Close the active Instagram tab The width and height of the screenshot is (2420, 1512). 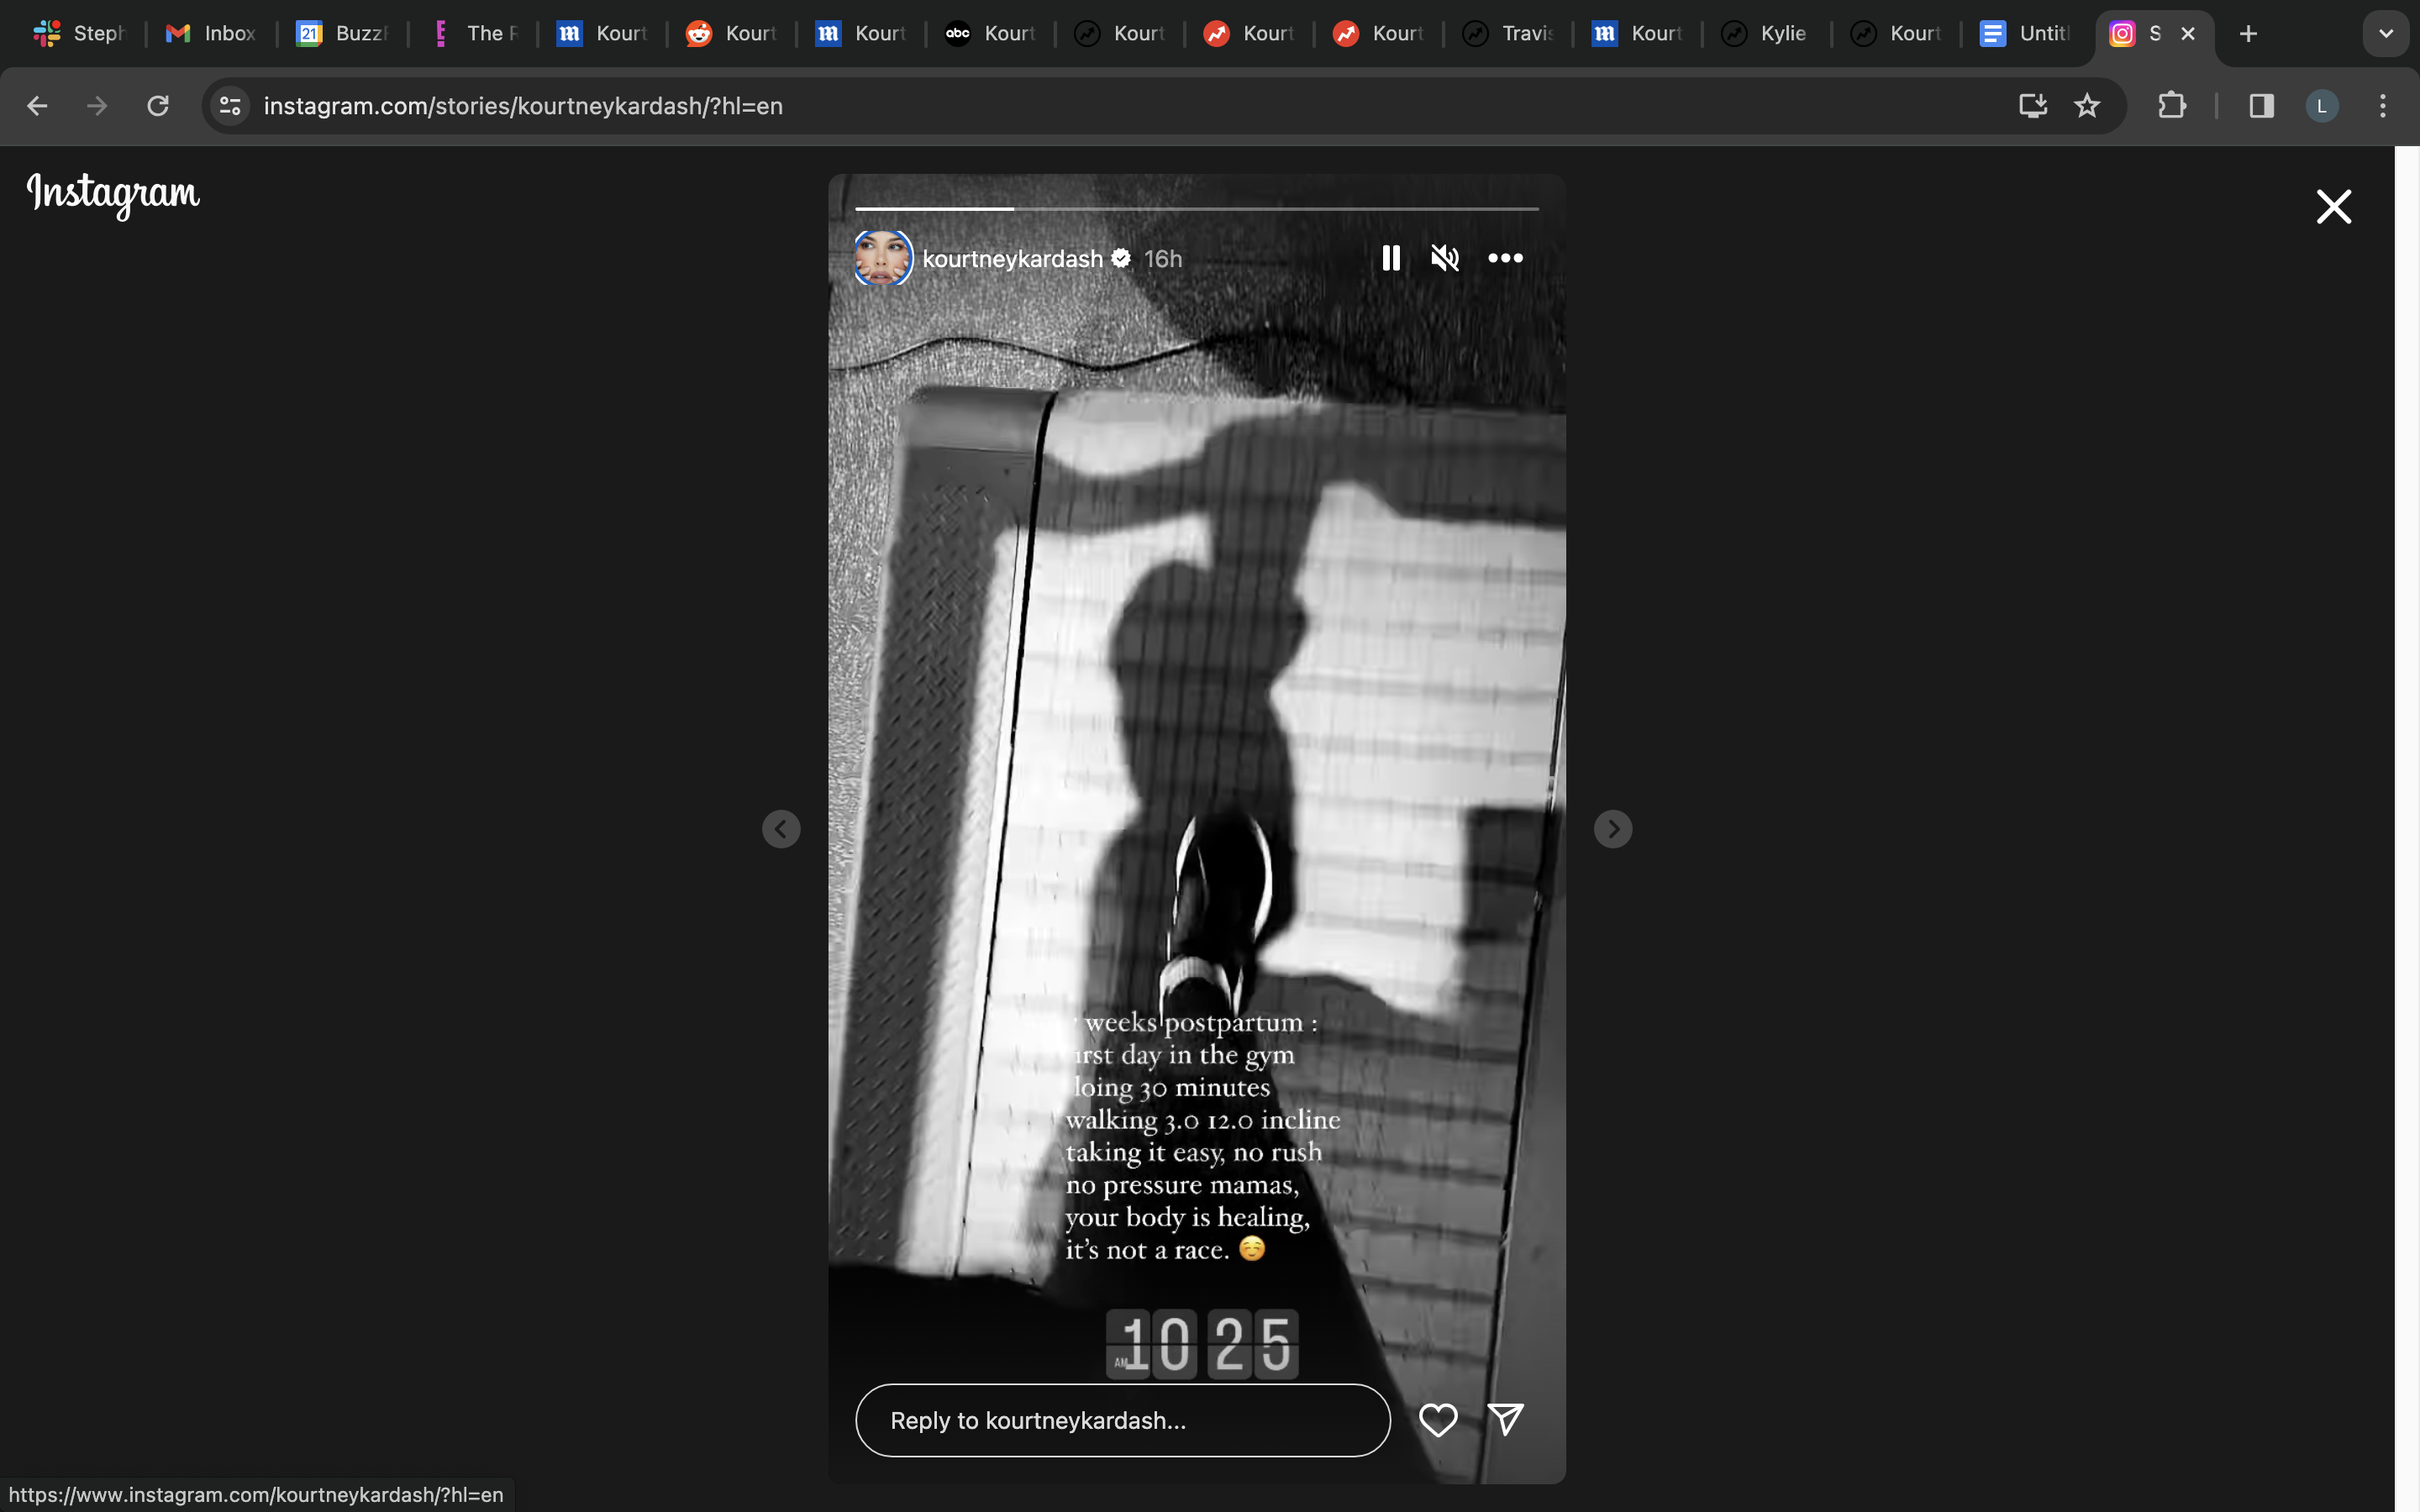point(2188,34)
